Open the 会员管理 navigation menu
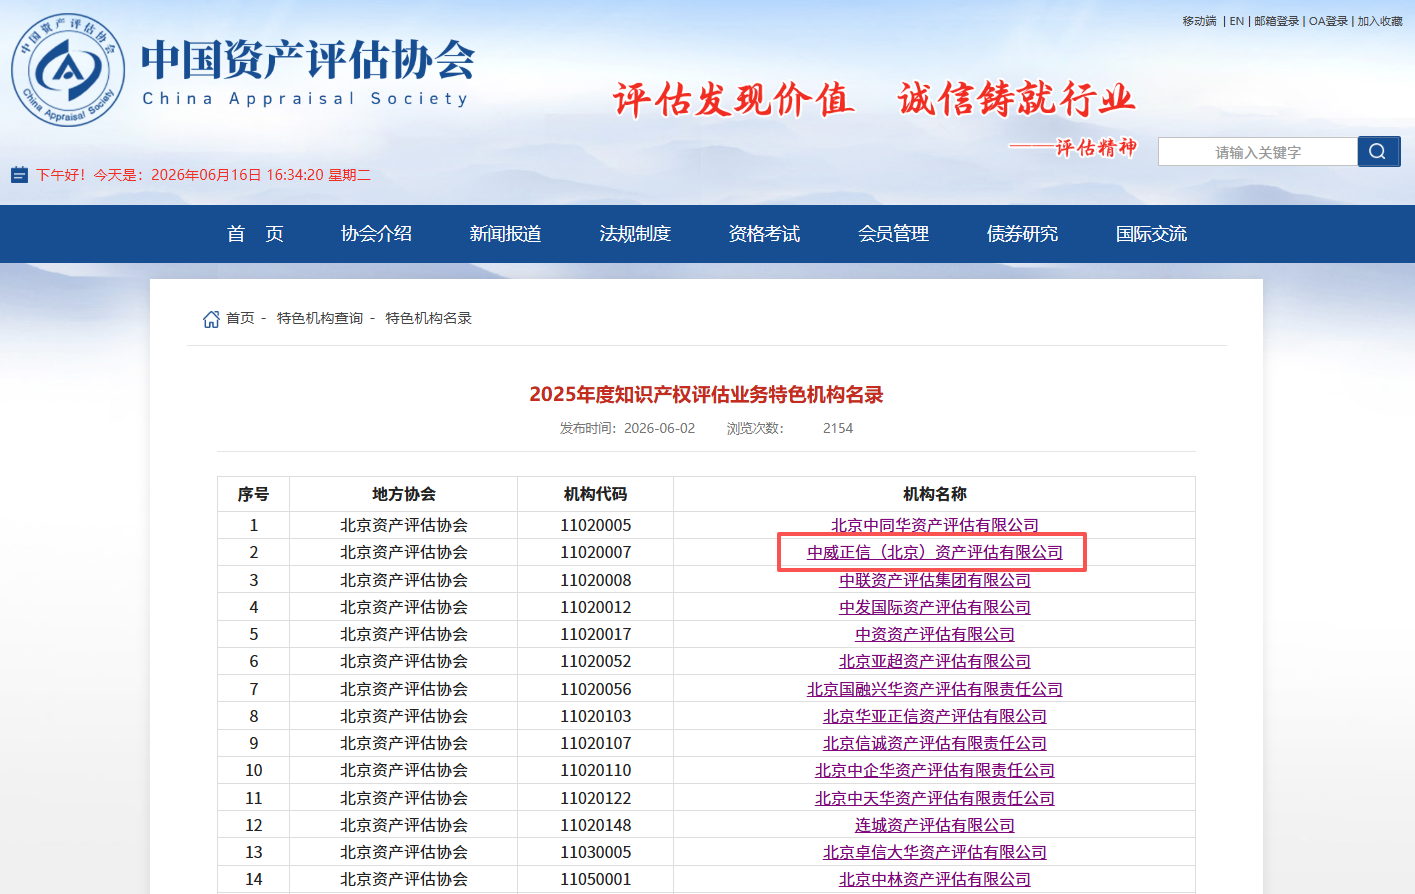The height and width of the screenshot is (894, 1415). click(x=893, y=234)
